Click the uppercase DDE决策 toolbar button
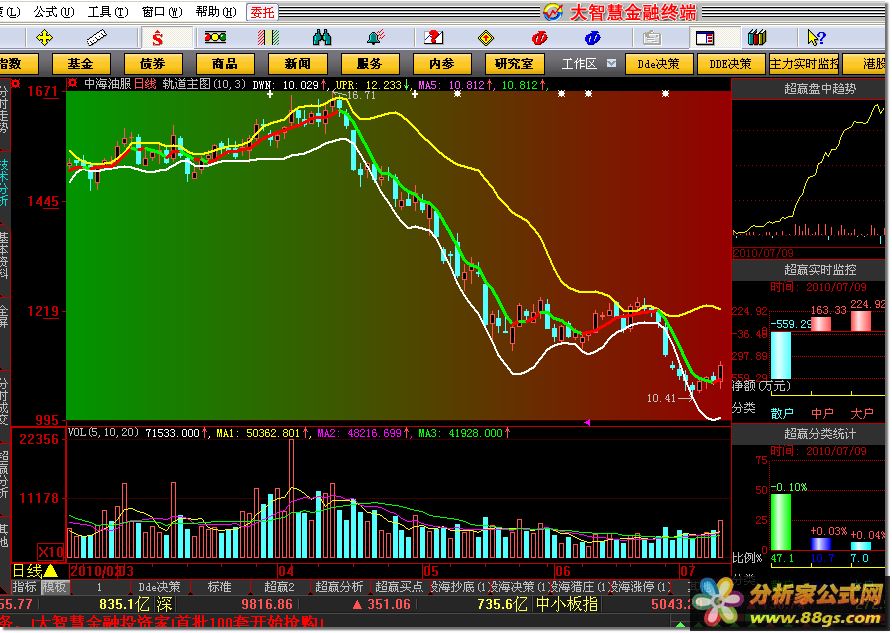 coord(730,64)
